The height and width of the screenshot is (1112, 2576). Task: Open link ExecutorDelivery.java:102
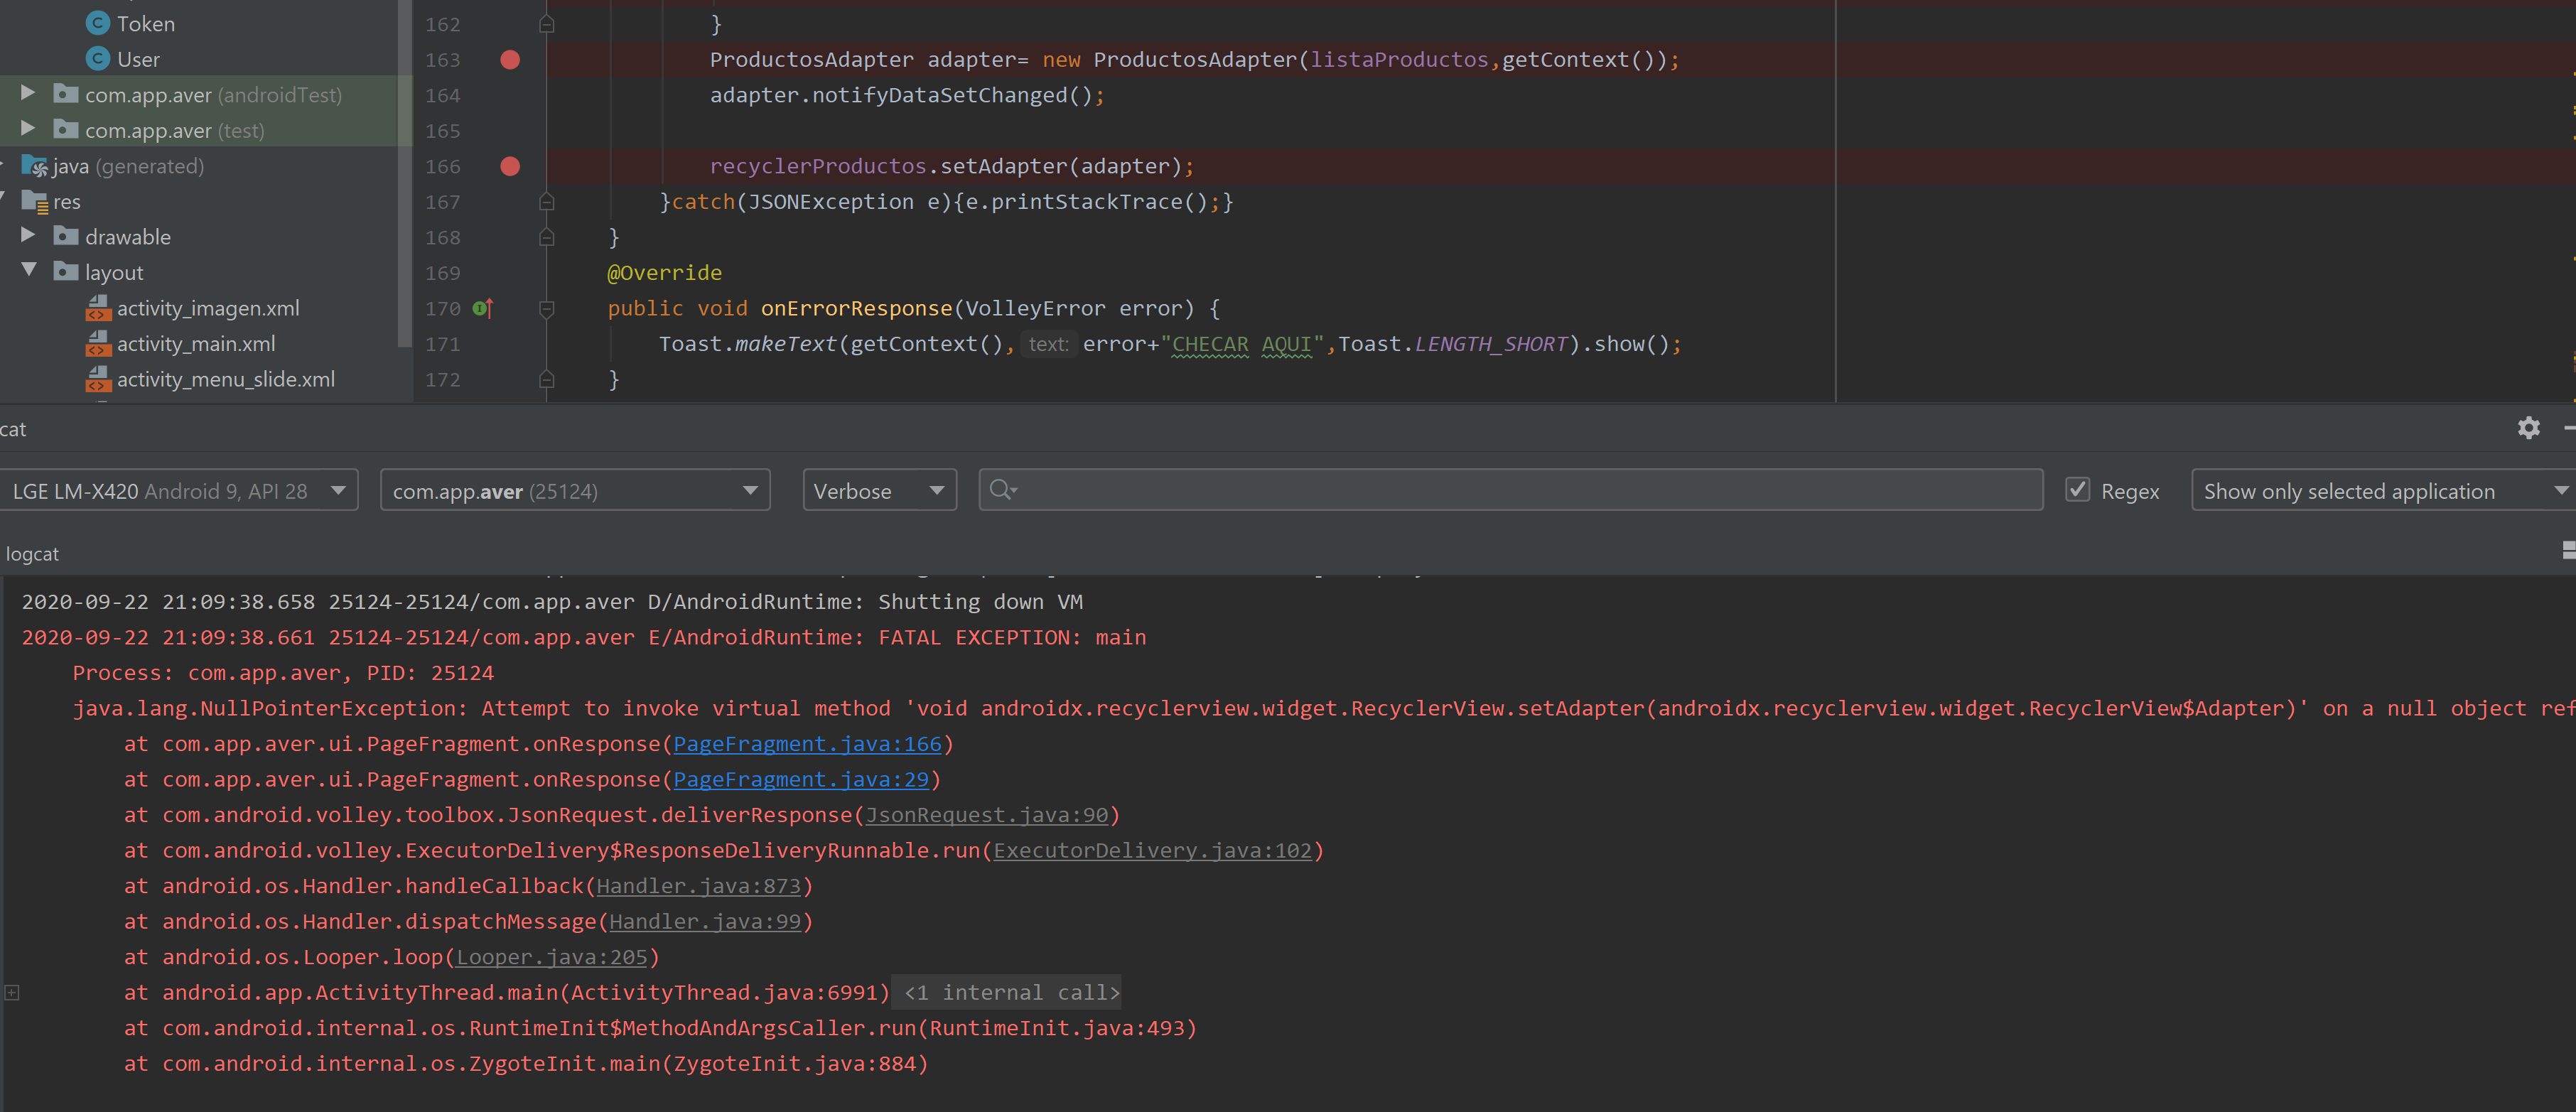(1152, 850)
